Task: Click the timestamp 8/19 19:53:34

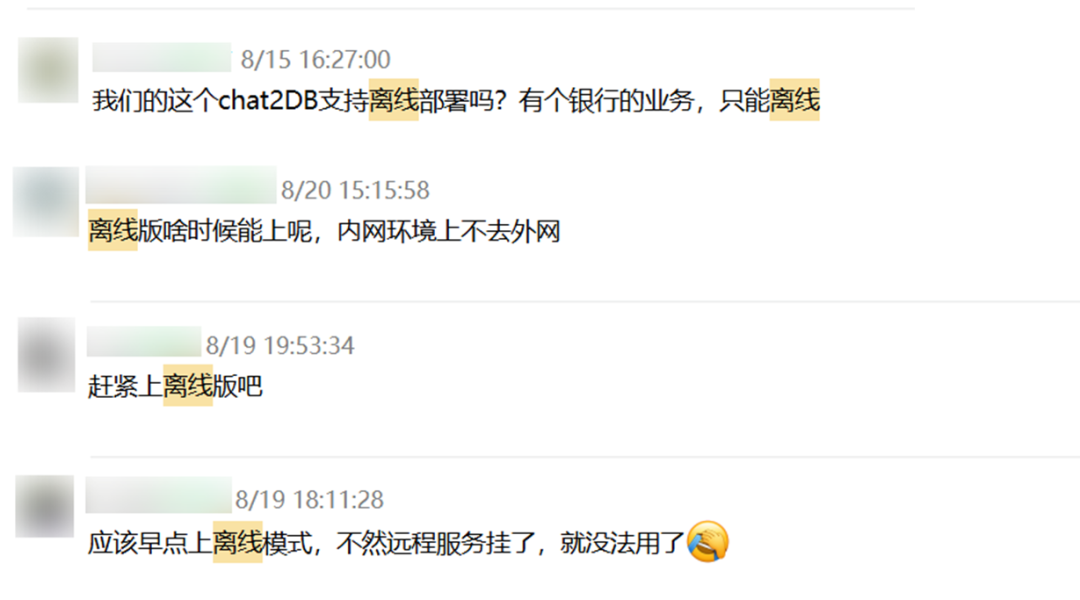Action: [x=280, y=345]
